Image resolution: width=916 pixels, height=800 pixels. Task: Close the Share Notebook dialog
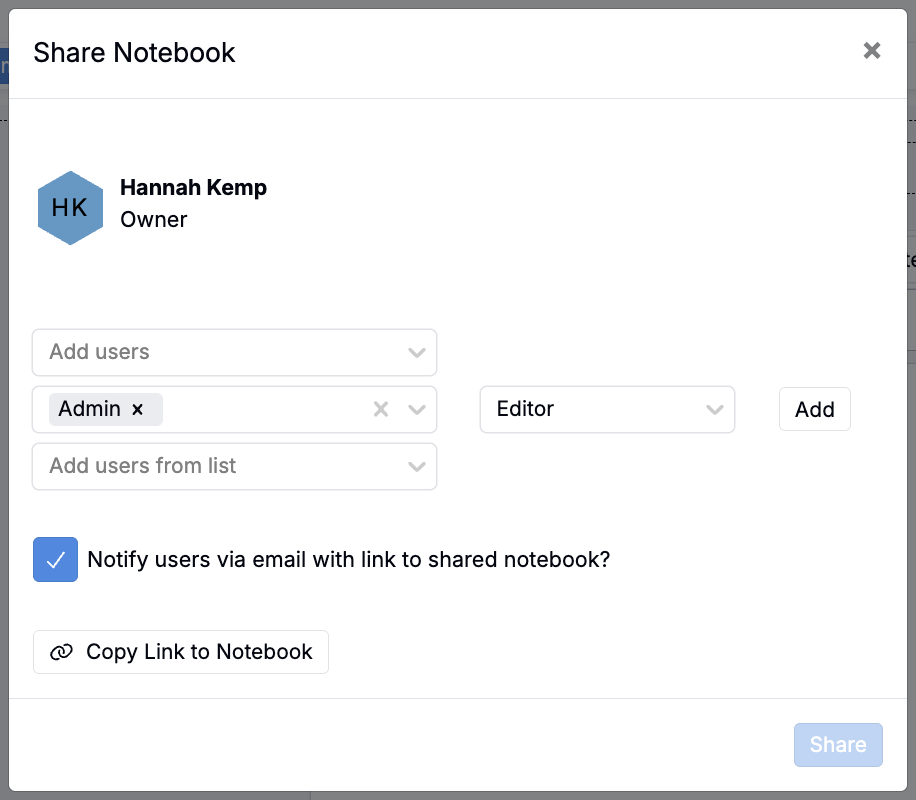click(x=872, y=51)
